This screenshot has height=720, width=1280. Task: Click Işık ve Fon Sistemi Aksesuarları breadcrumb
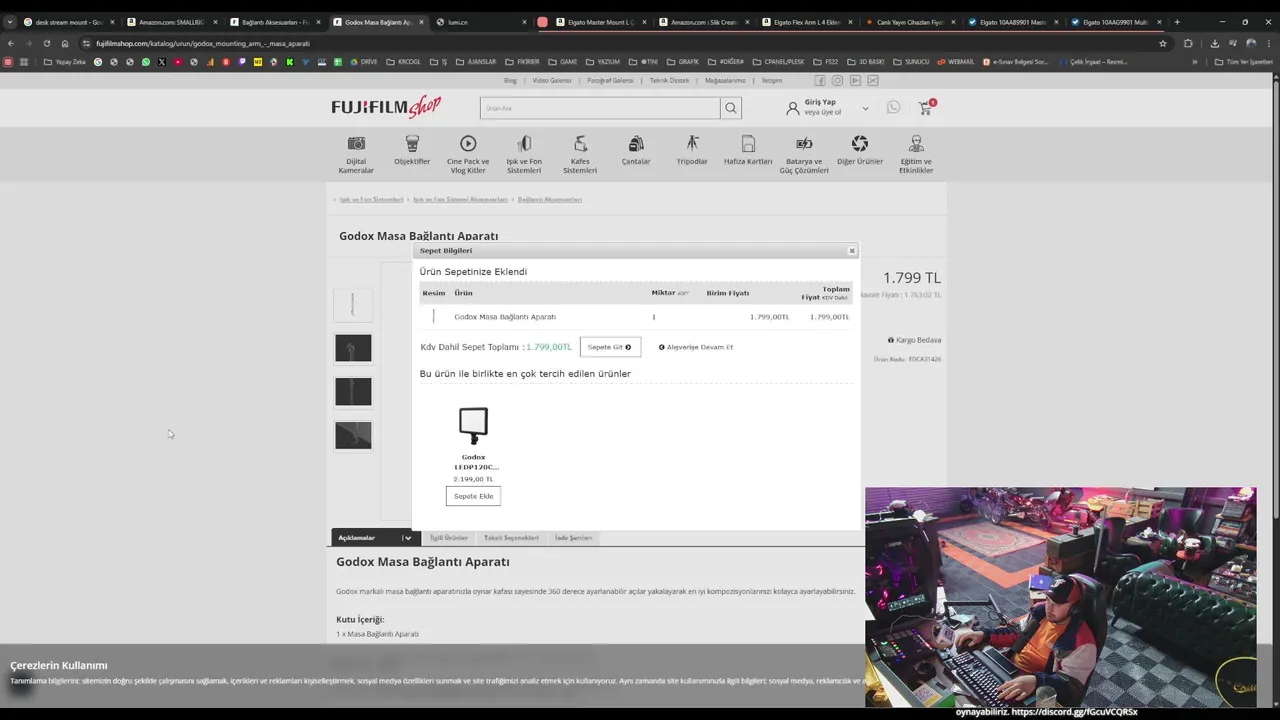tap(460, 200)
